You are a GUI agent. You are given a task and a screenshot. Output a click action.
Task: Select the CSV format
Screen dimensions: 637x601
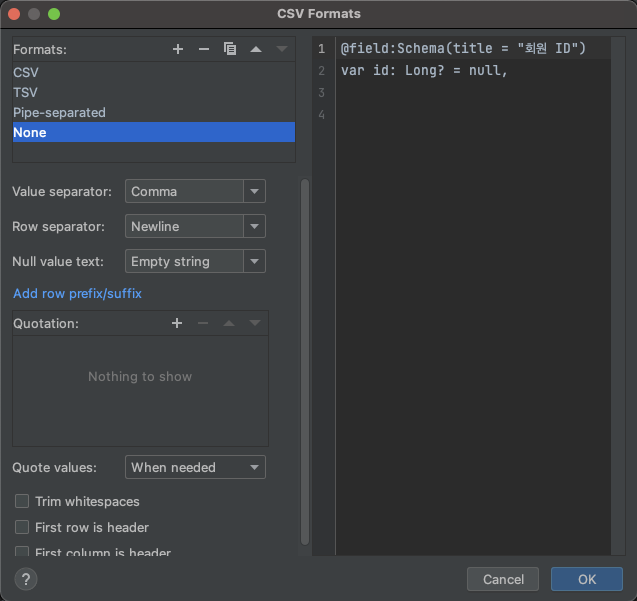154,72
